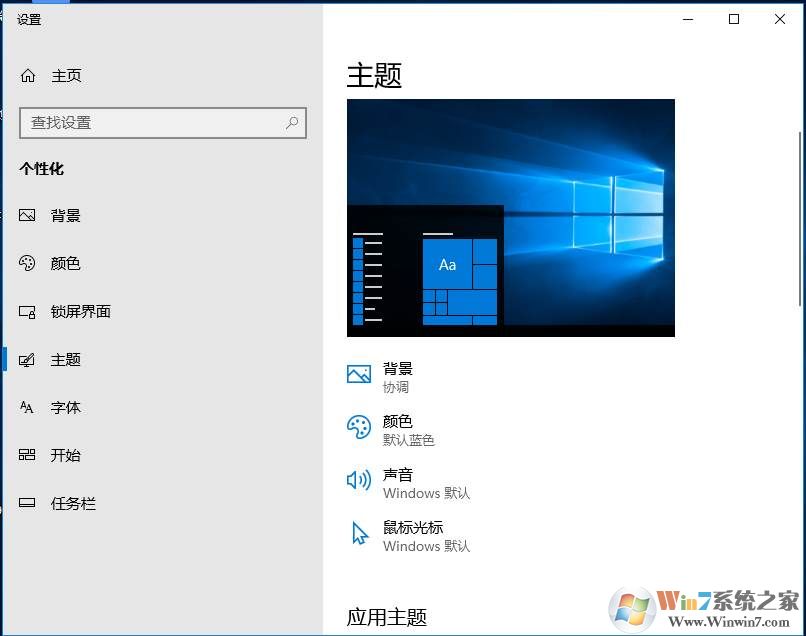Click the mouse cursor arrow icon

tap(360, 533)
